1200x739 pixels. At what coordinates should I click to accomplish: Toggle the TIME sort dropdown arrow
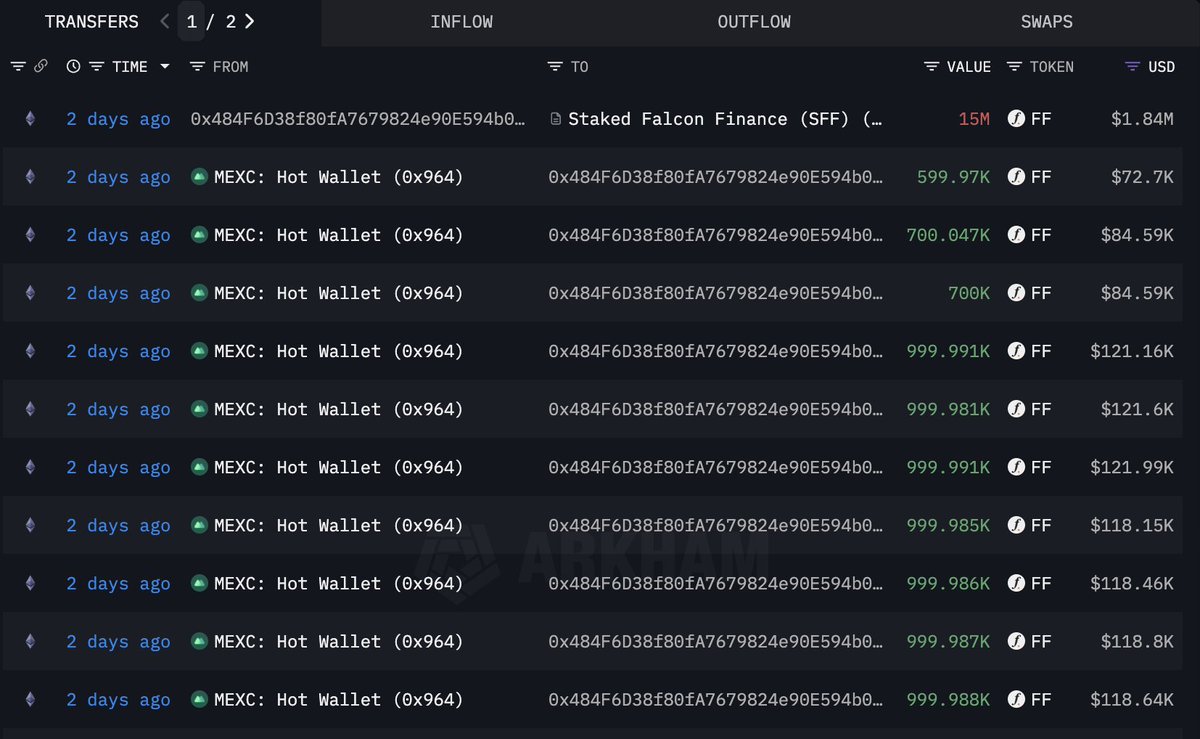click(165, 67)
